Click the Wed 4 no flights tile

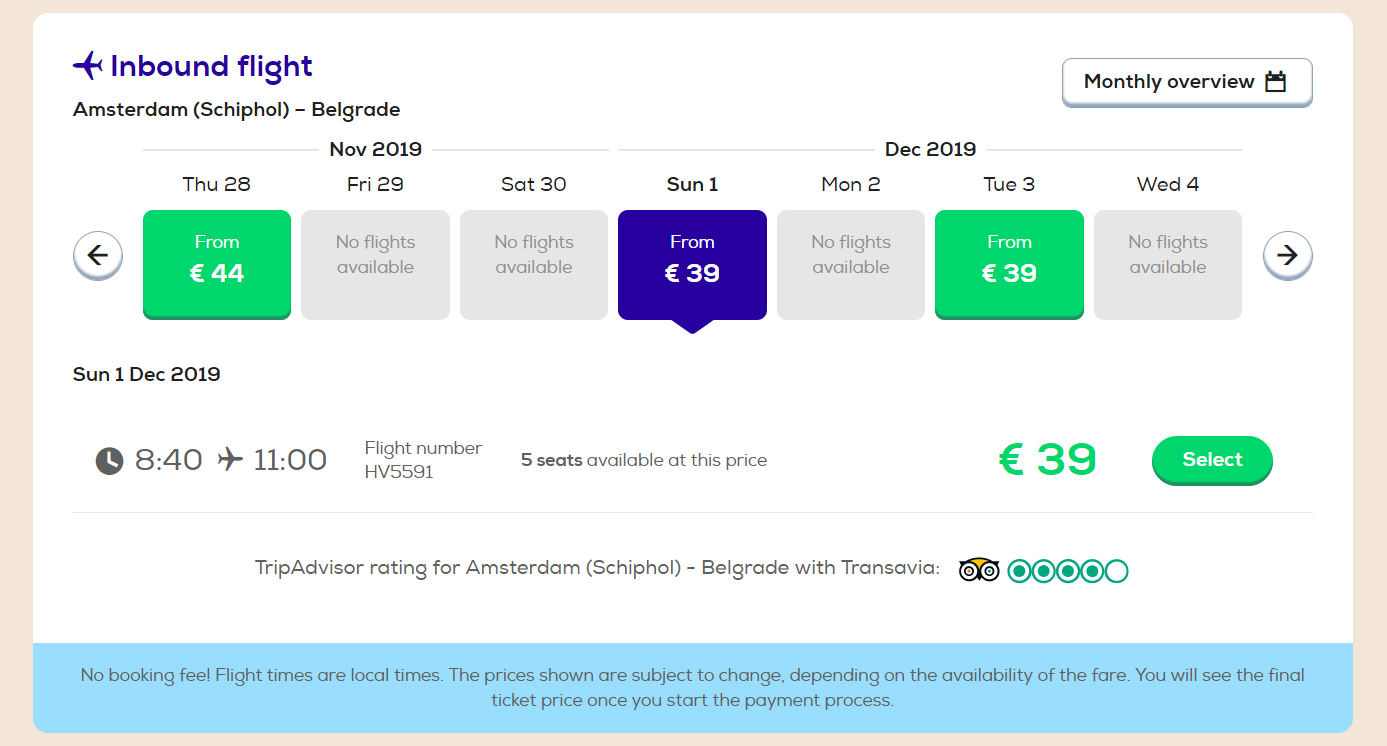(1168, 265)
